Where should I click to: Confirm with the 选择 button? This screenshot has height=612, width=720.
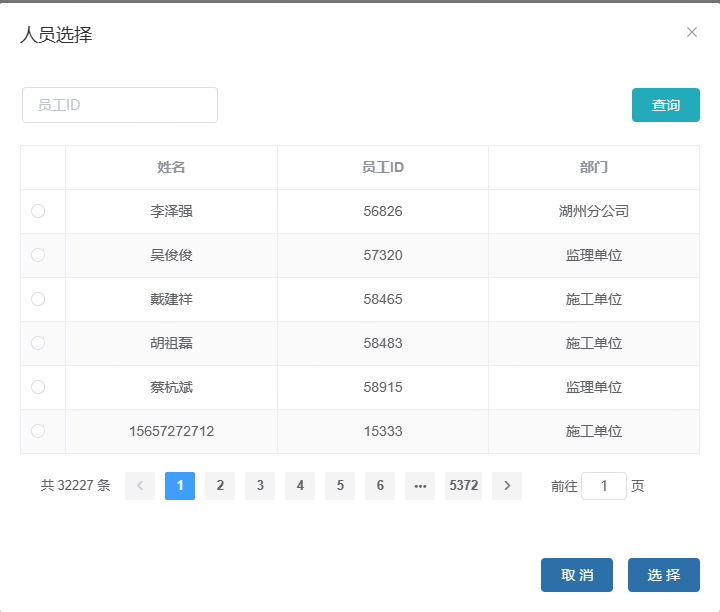click(663, 575)
